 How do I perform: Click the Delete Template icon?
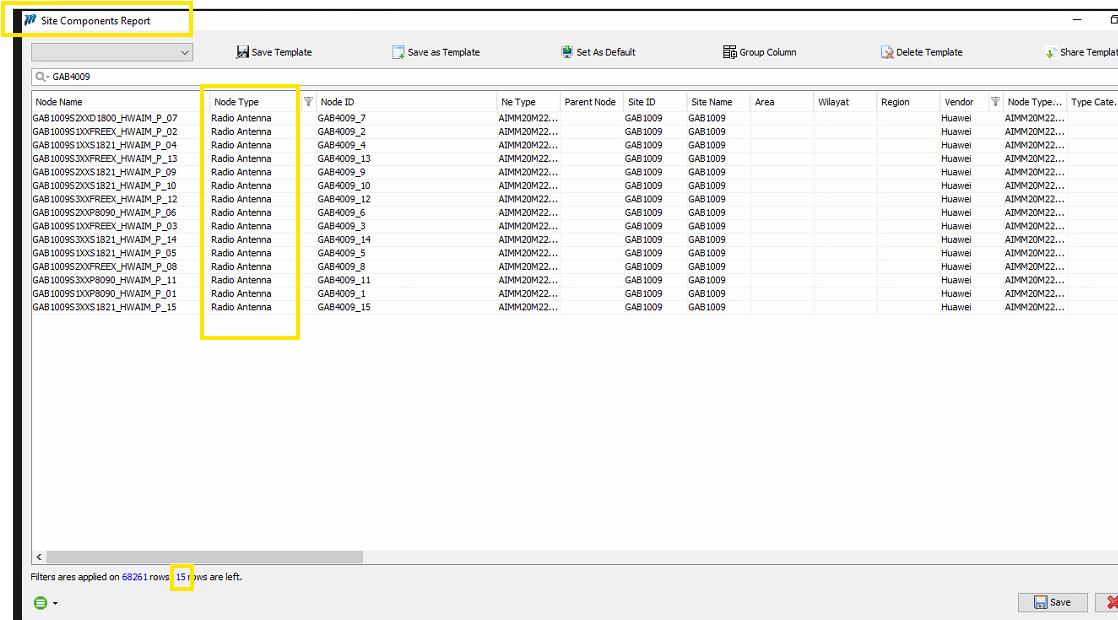[x=887, y=52]
